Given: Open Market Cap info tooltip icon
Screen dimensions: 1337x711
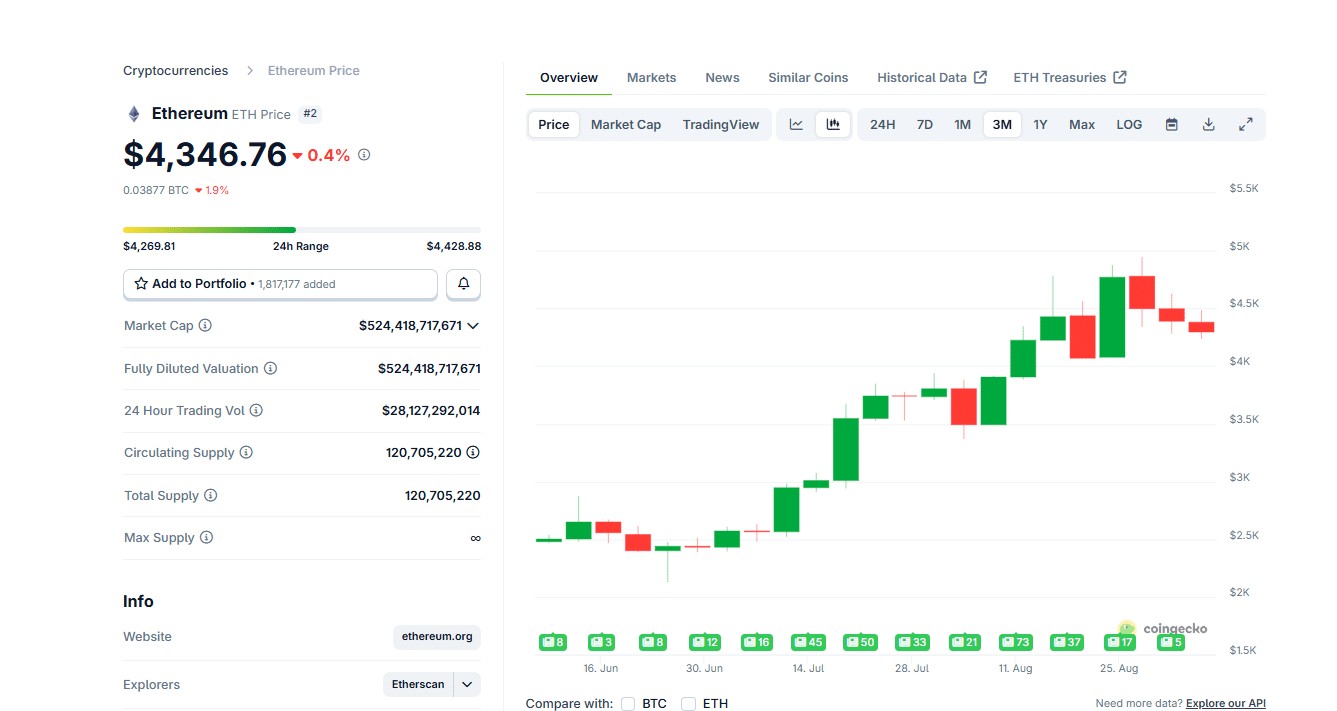Looking at the screenshot, I should (x=205, y=326).
